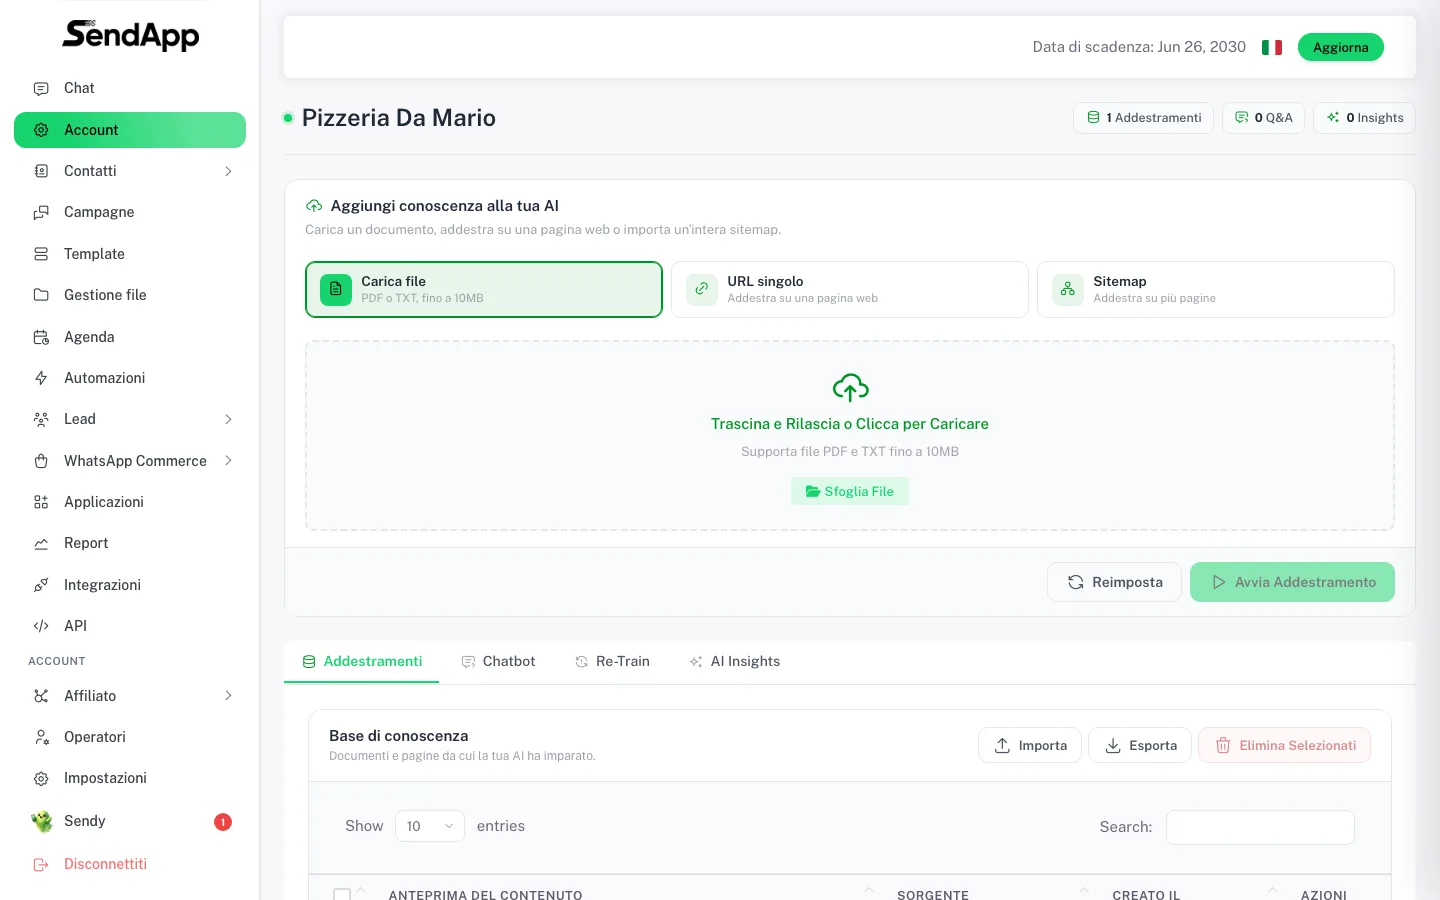The height and width of the screenshot is (900, 1440).
Task: Open Account in the sidebar
Action: point(130,130)
